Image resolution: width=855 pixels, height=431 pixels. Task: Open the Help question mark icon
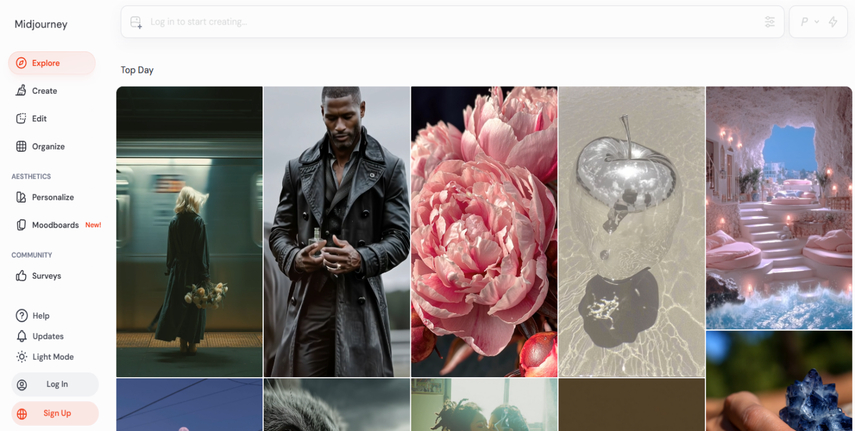[21, 316]
